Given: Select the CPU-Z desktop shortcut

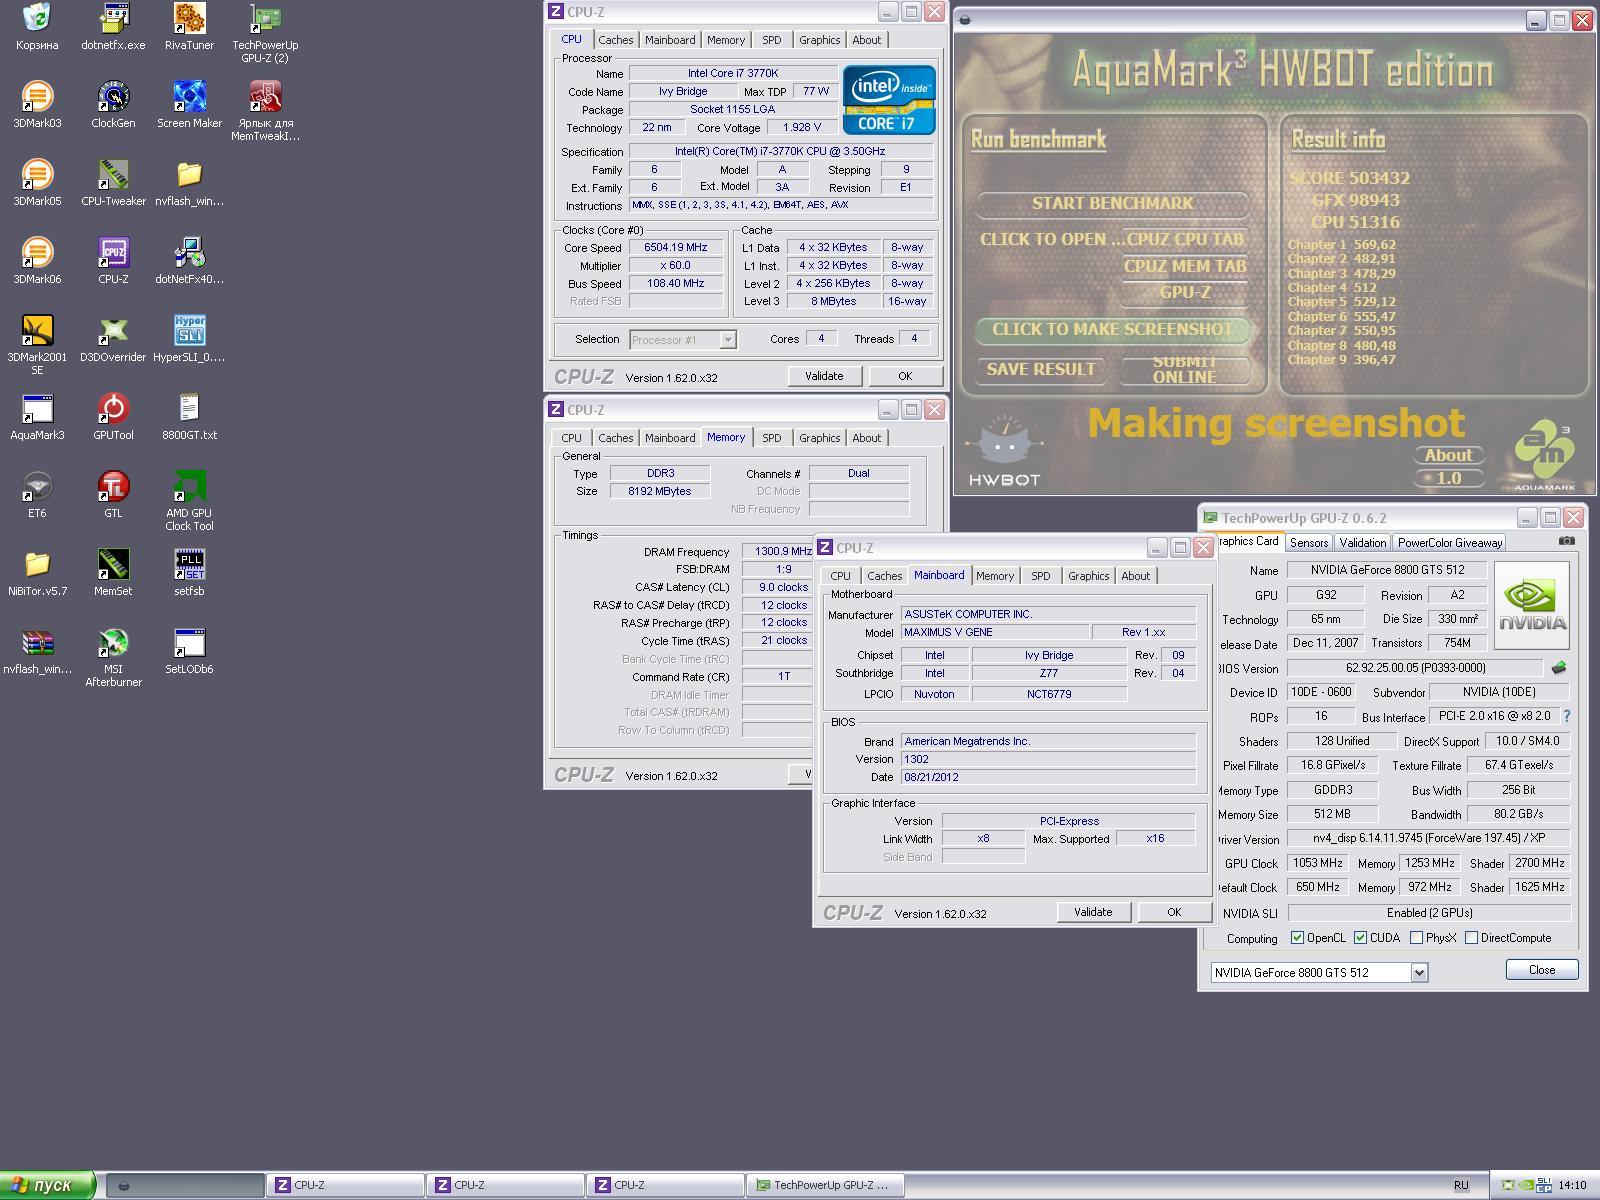Looking at the screenshot, I should pyautogui.click(x=113, y=260).
